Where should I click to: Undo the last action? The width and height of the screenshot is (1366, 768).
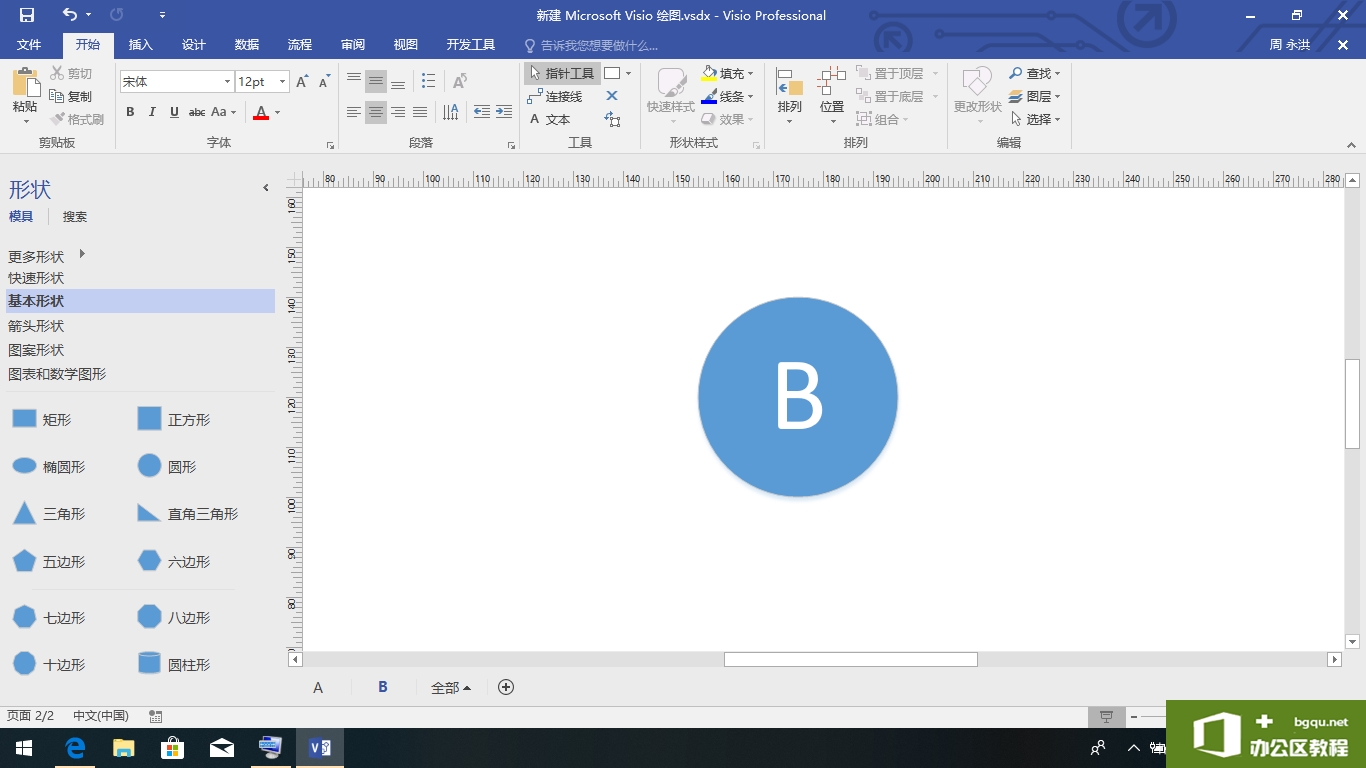[69, 15]
